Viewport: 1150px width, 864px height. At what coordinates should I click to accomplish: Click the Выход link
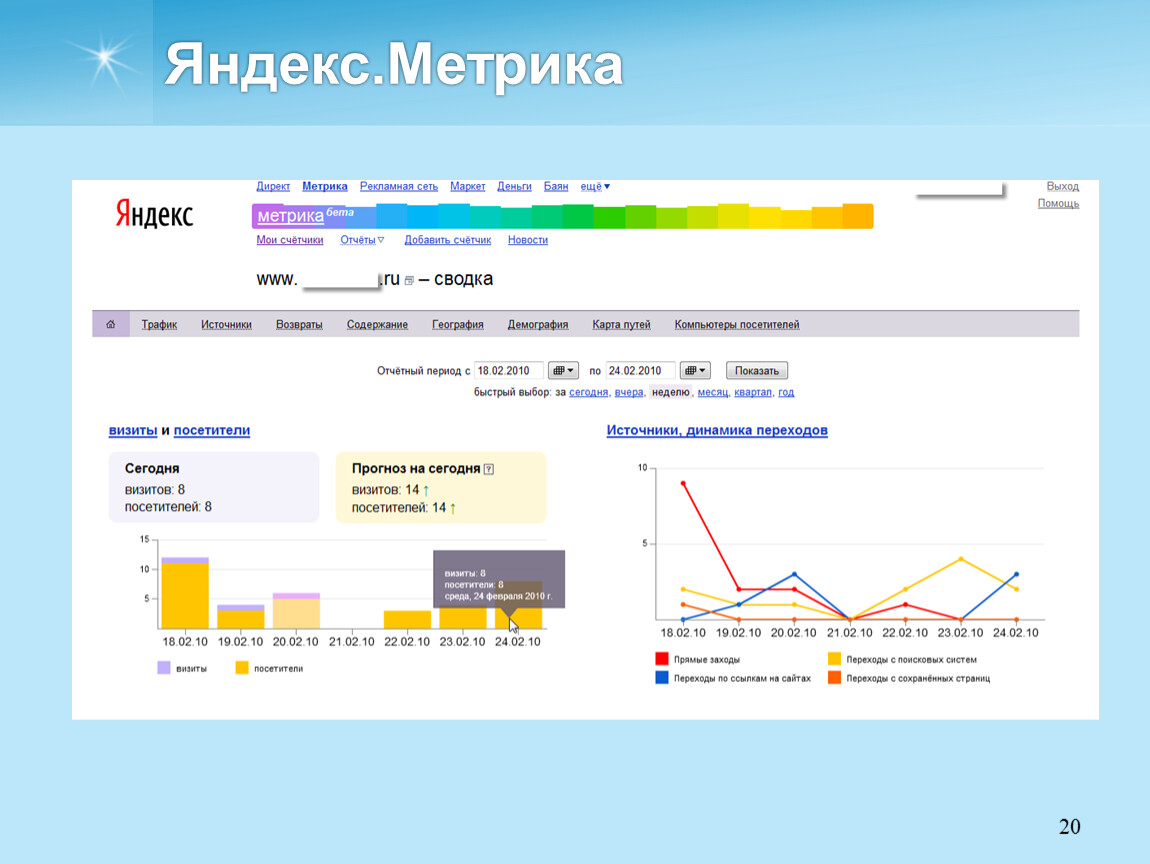click(1062, 186)
